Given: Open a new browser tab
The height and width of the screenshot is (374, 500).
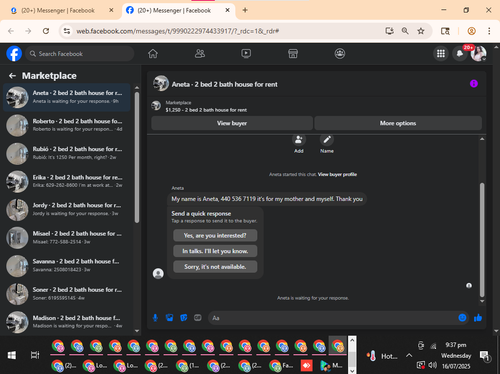Looking at the screenshot, I should point(245,10).
